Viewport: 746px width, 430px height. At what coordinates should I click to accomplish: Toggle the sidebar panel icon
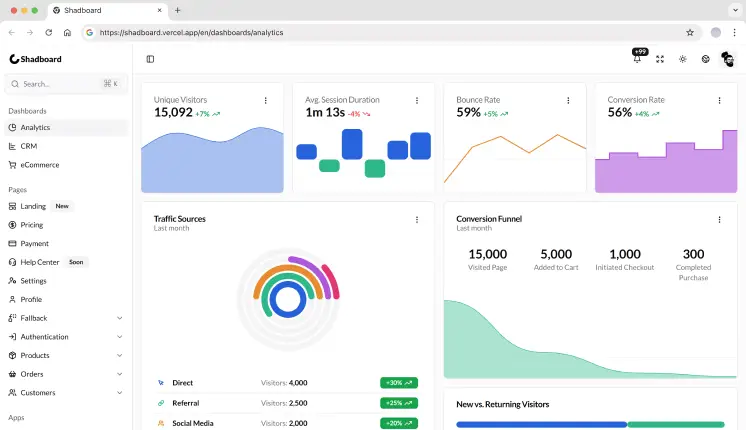coord(150,59)
